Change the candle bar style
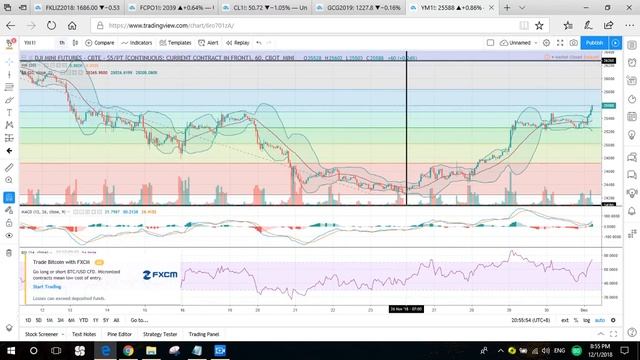 75,43
